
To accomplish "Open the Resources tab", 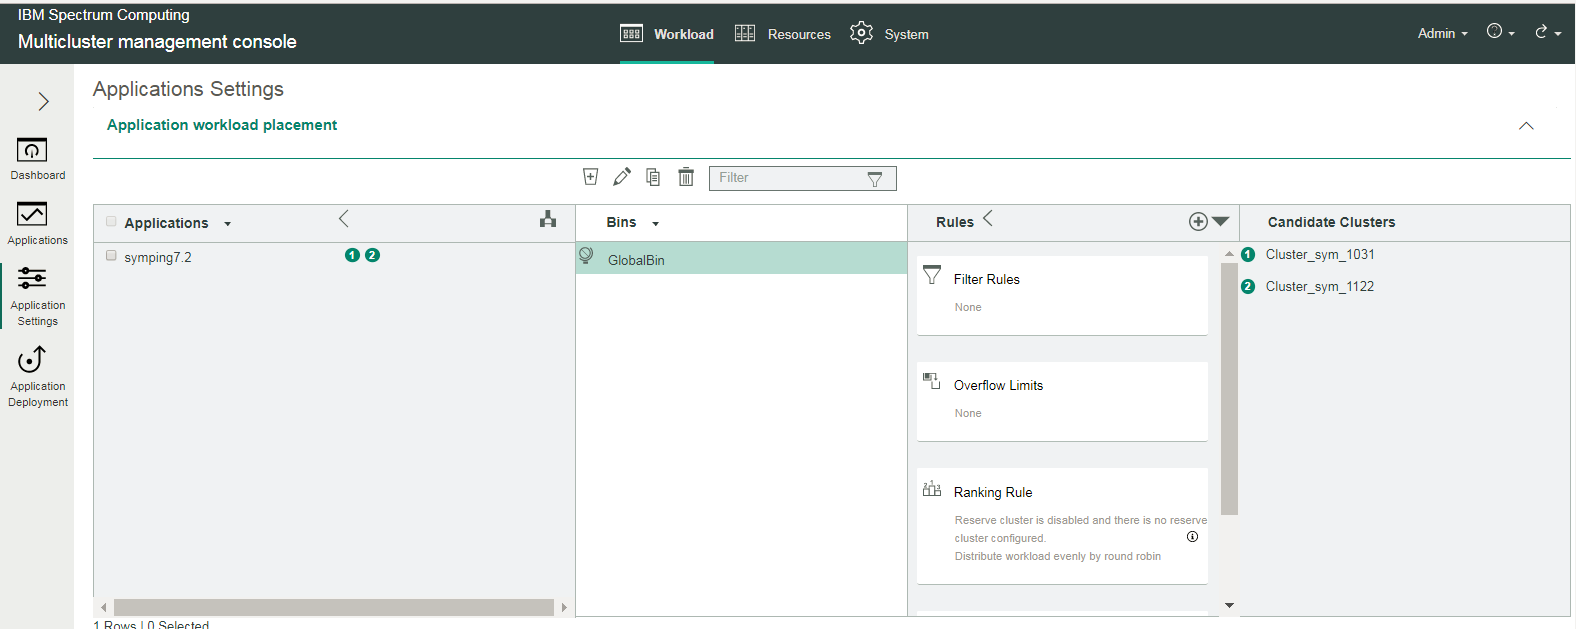I will click(x=783, y=34).
